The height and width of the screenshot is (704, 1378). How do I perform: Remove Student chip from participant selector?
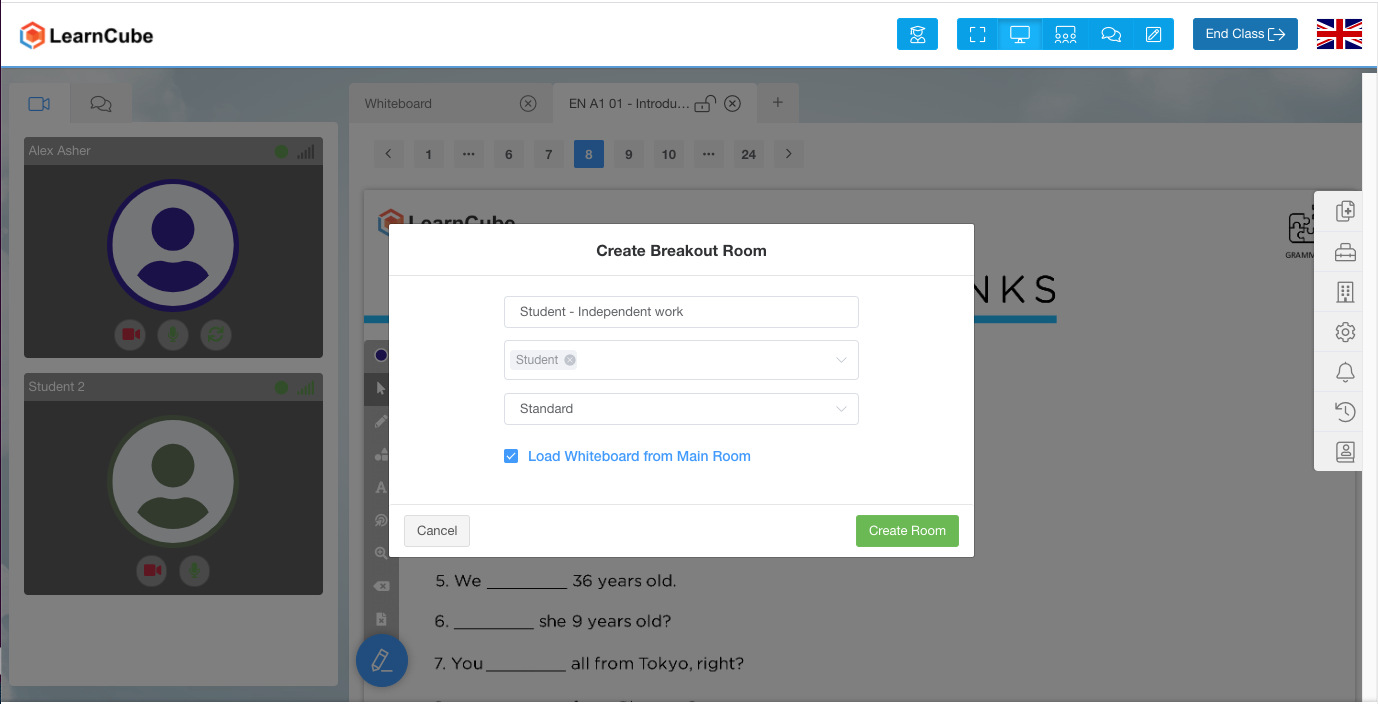click(x=570, y=360)
